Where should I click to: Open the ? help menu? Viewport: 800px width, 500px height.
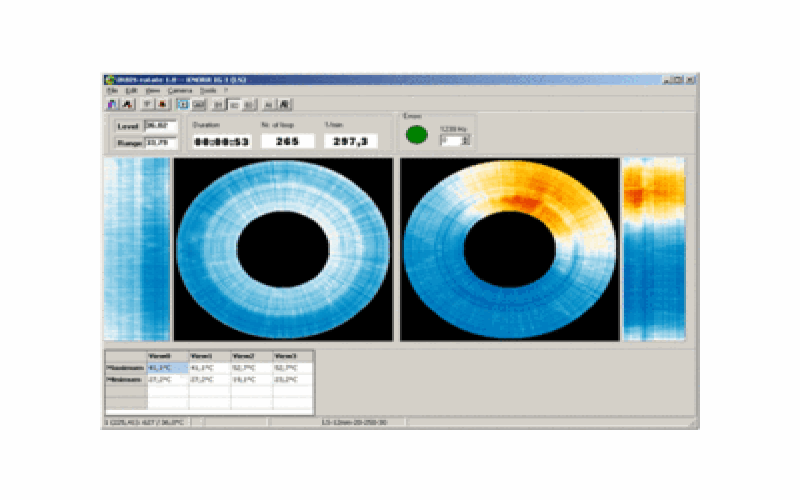226,90
